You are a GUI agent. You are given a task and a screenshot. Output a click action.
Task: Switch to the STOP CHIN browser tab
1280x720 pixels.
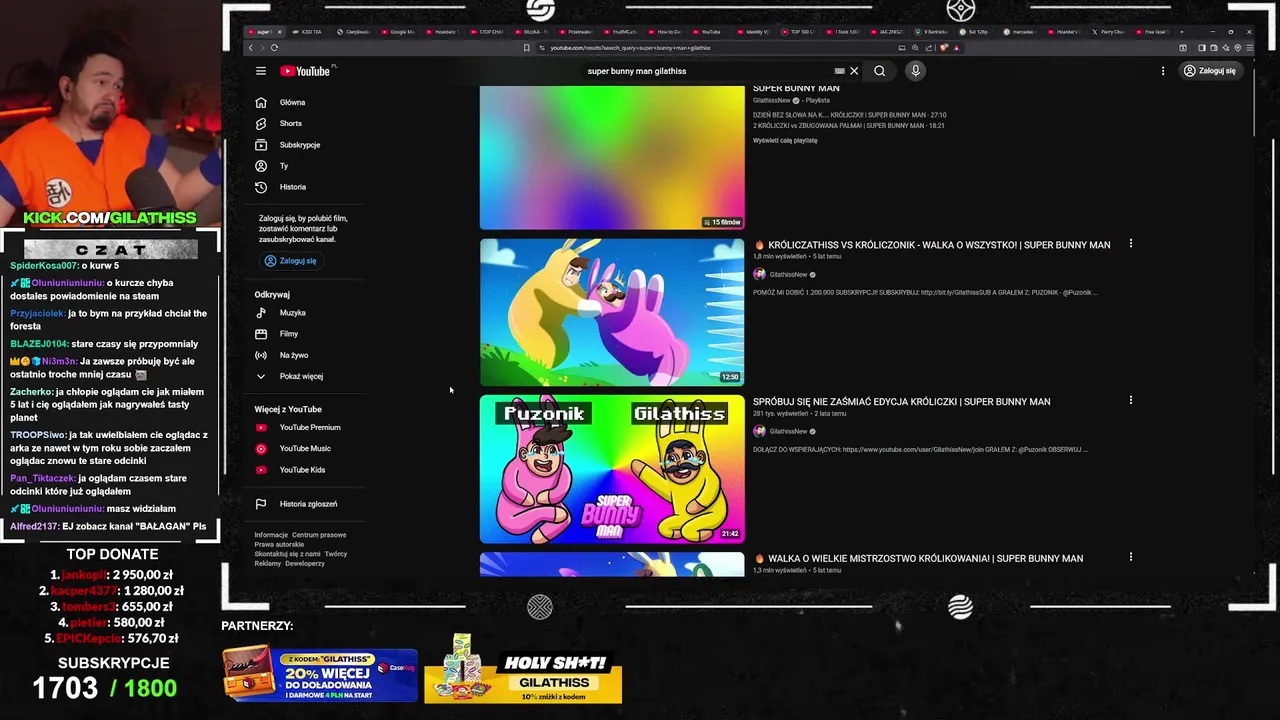tap(487, 32)
